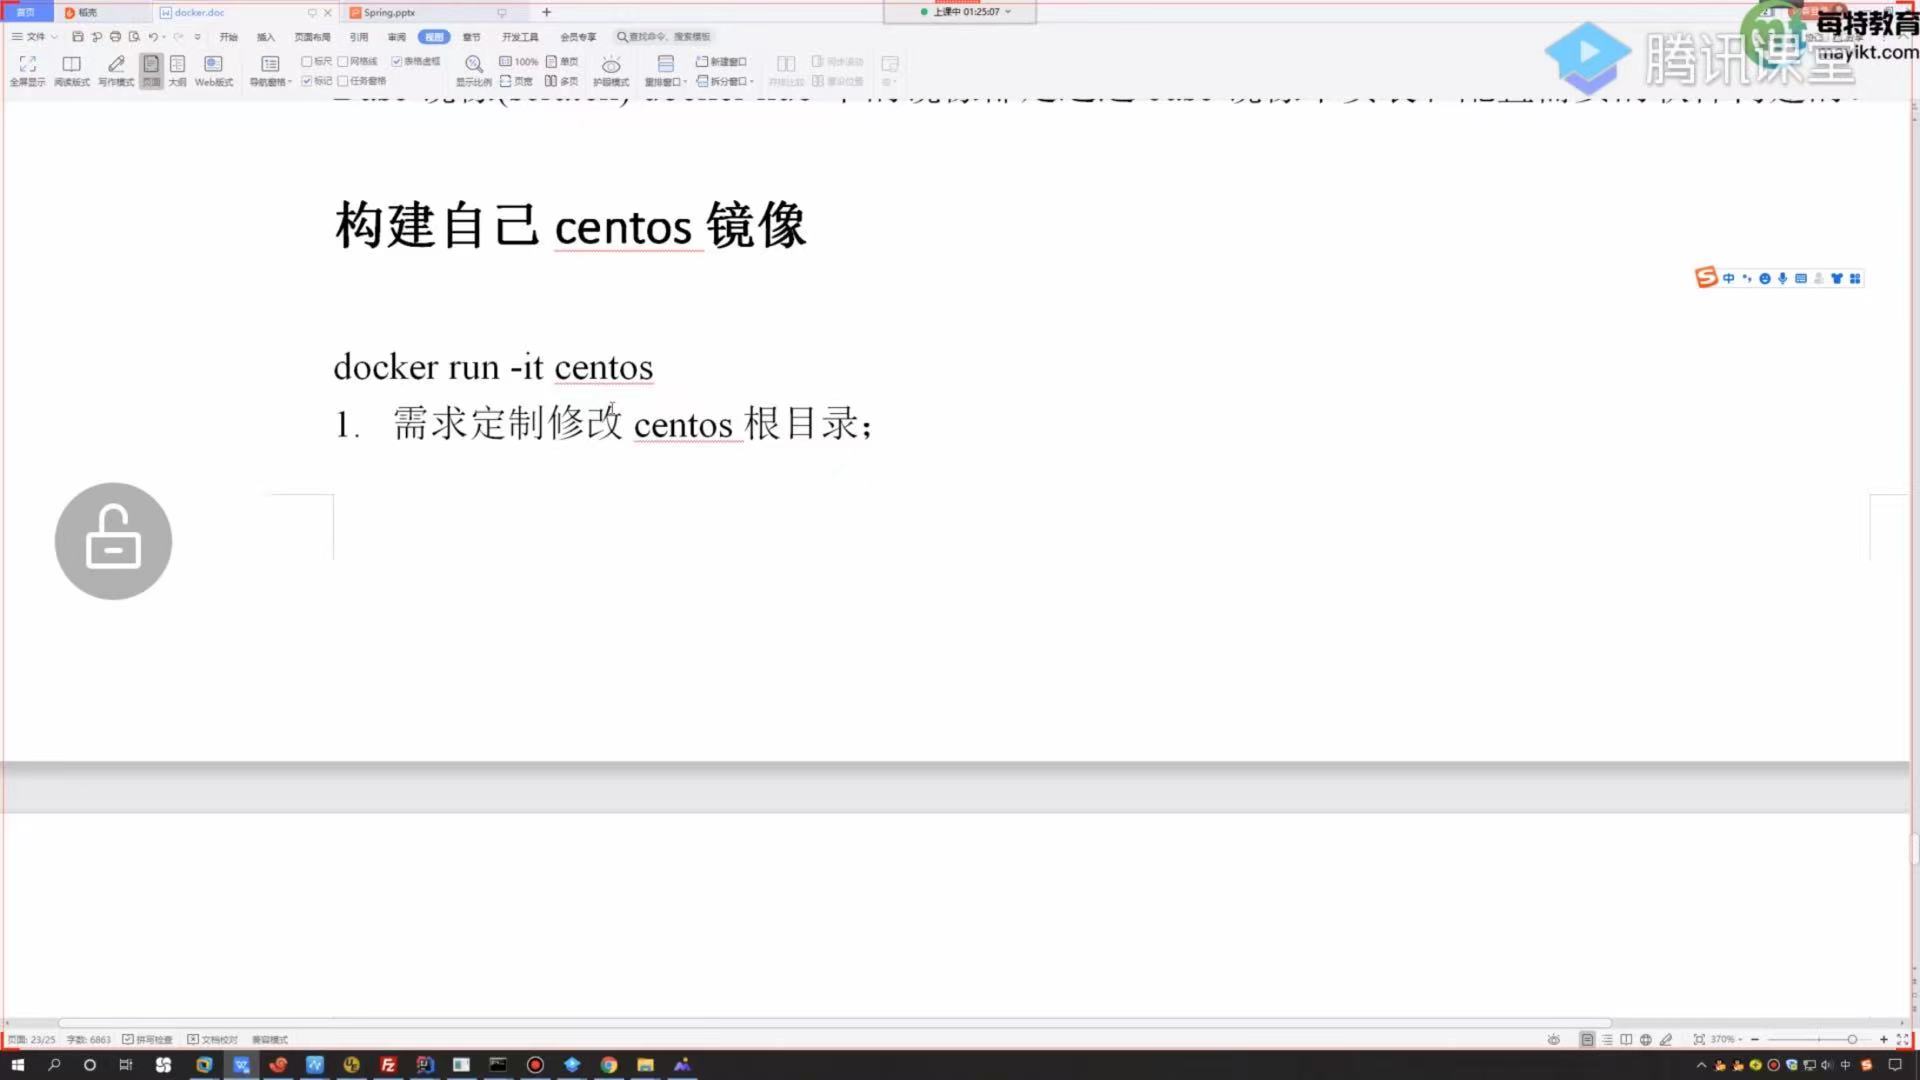Viewport: 1920px width, 1080px height.
Task: Click the 100% zoom button
Action: [x=519, y=61]
